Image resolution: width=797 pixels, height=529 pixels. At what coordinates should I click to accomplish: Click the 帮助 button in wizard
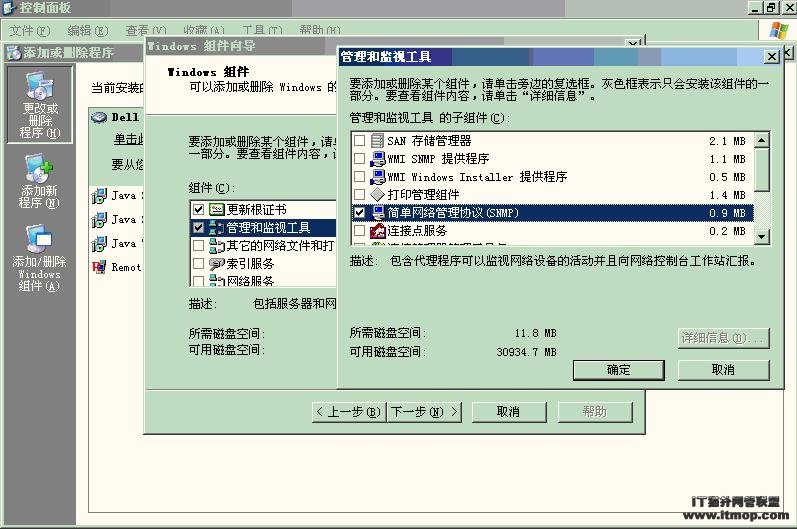[595, 412]
